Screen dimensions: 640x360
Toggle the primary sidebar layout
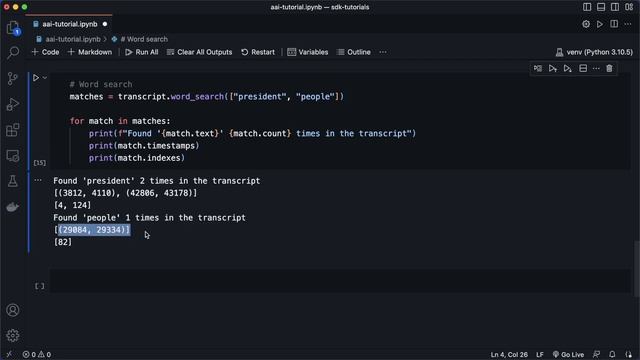[x=587, y=7]
